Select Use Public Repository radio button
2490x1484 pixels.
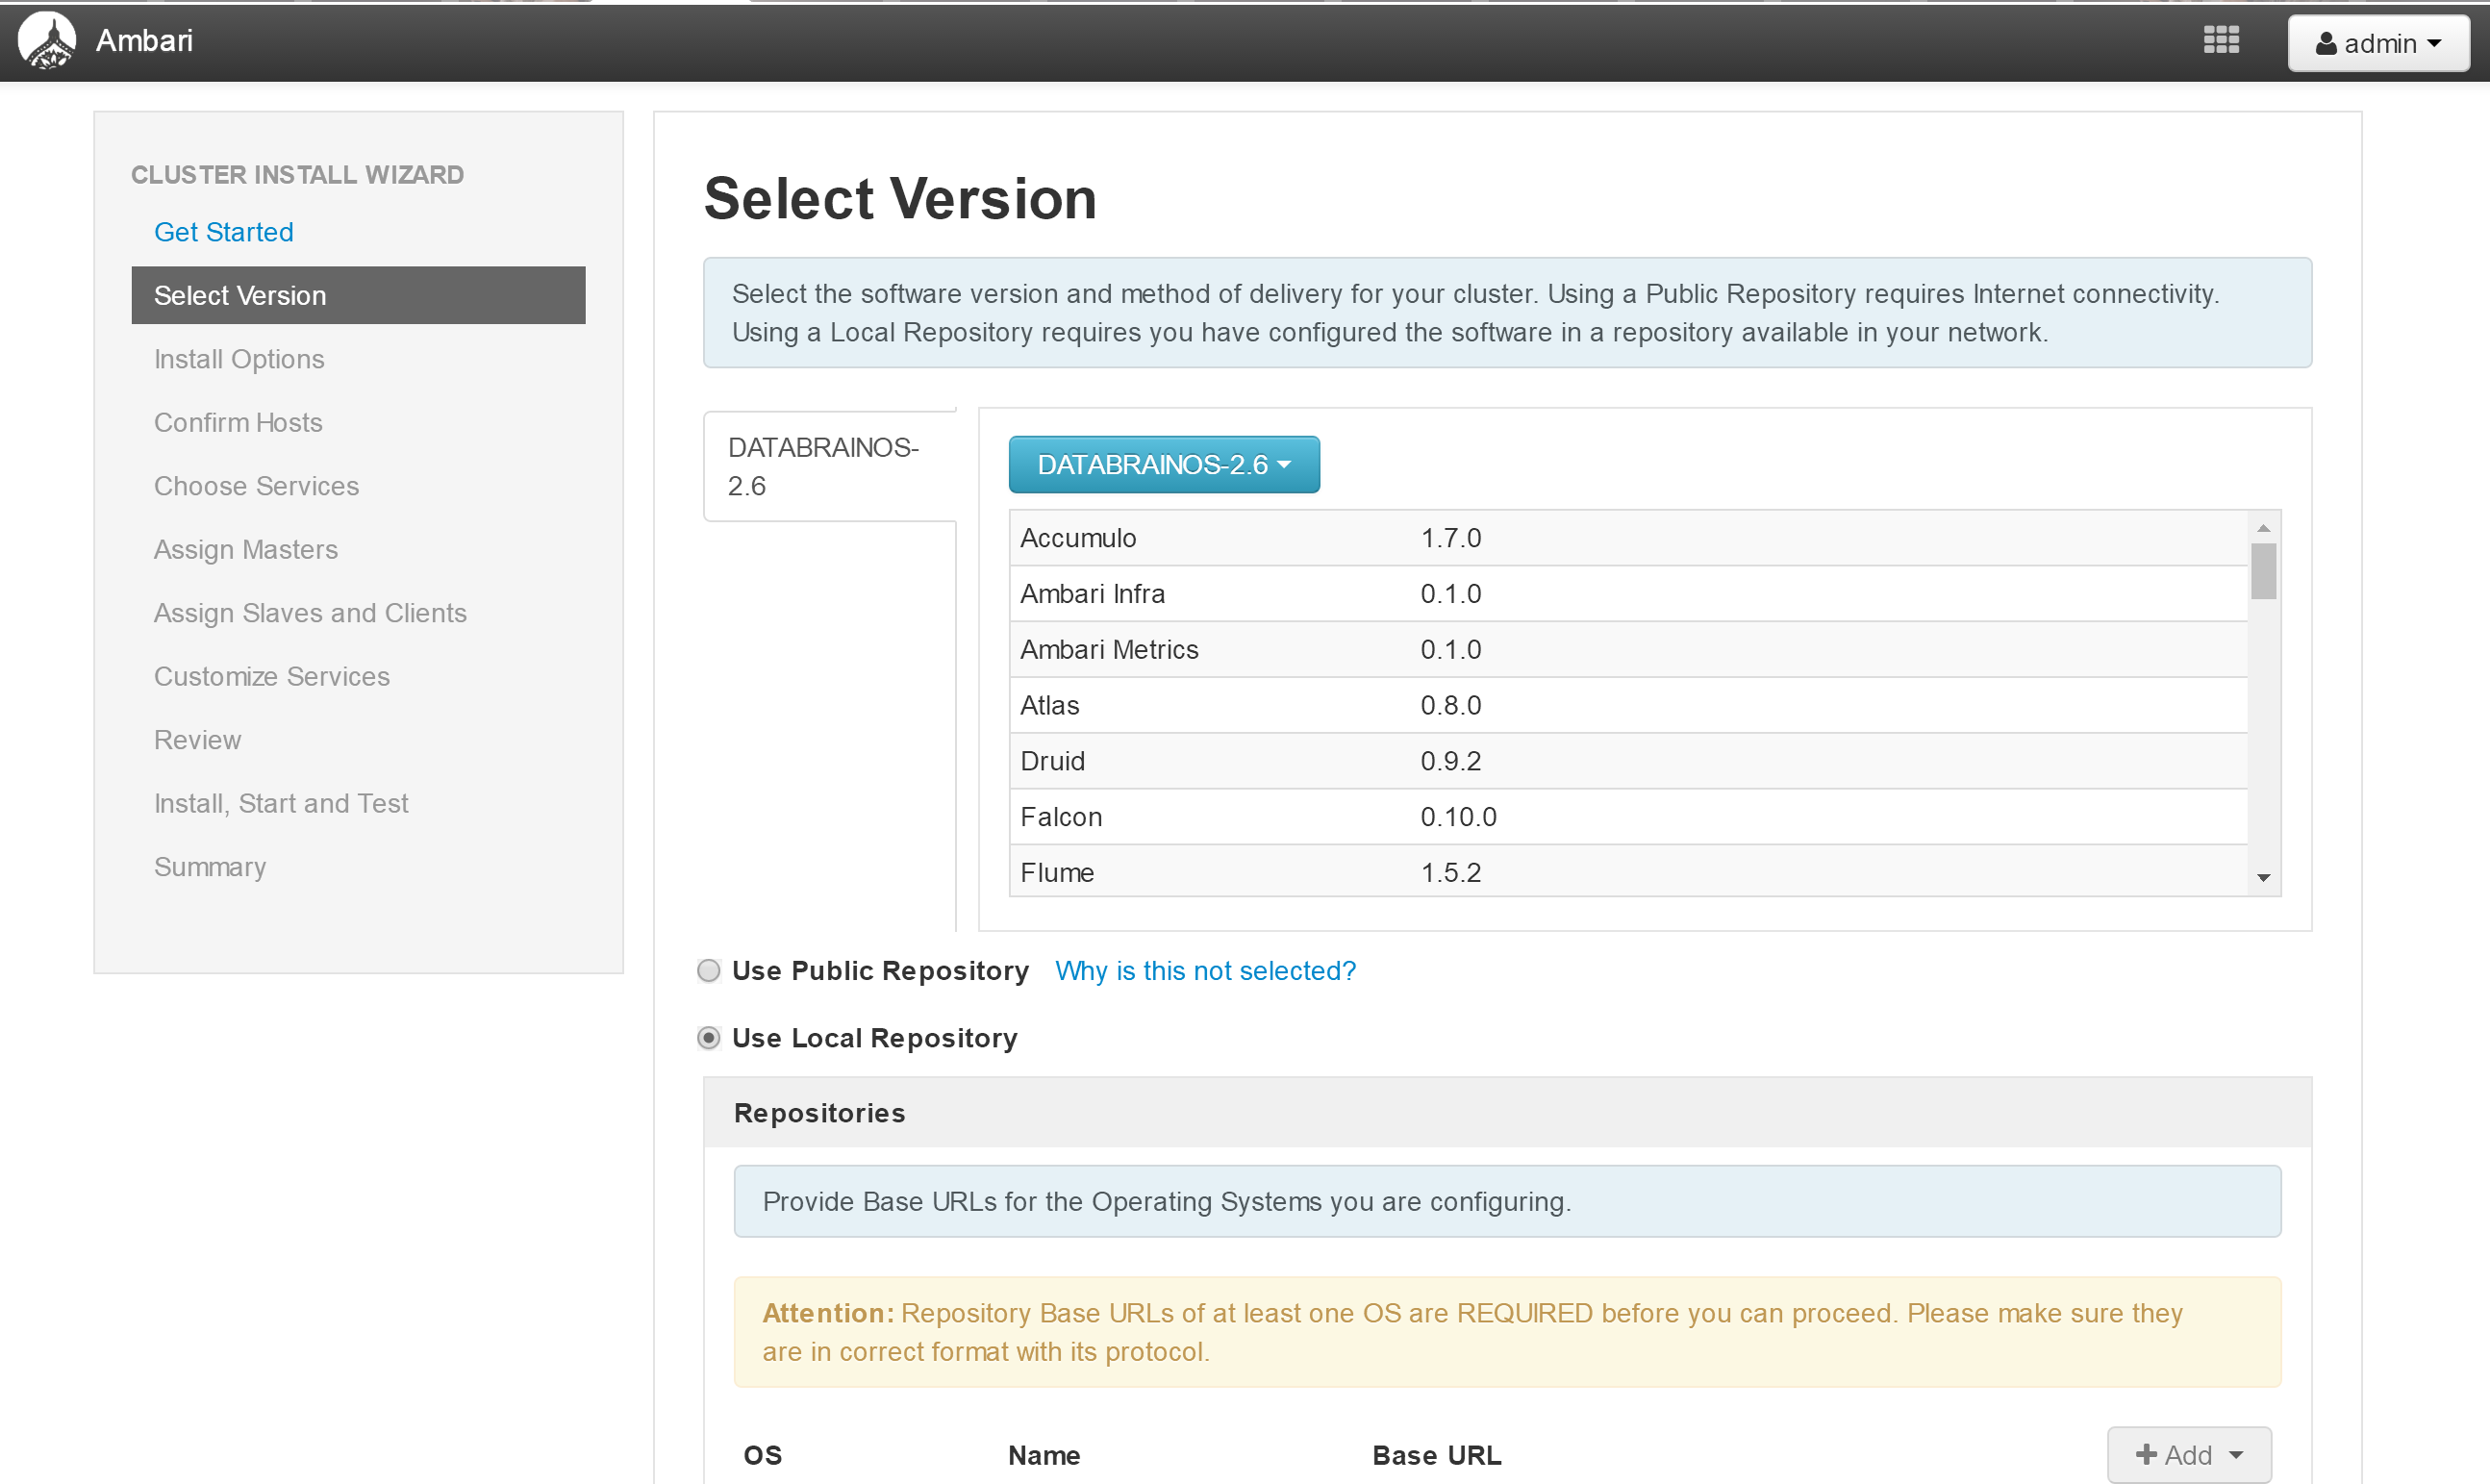click(x=709, y=971)
